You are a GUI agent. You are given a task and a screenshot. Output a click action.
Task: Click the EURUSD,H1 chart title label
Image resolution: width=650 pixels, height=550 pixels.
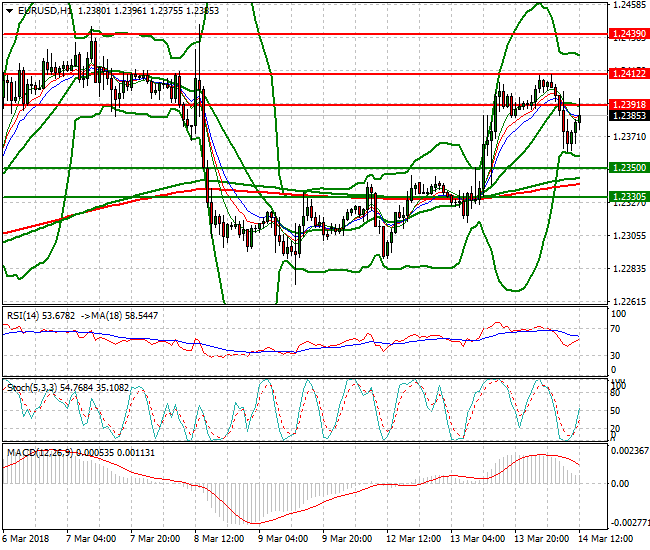click(x=43, y=10)
